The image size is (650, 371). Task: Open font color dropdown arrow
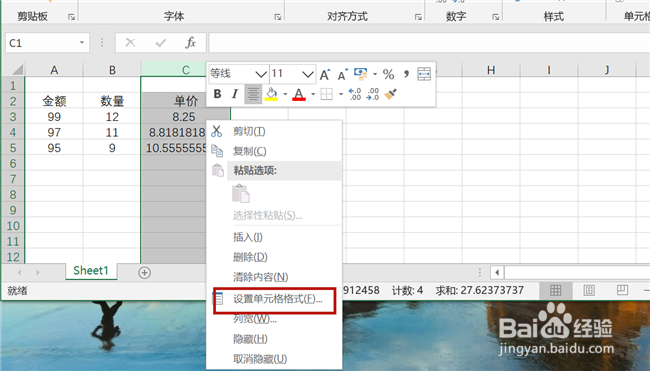pyautogui.click(x=313, y=95)
